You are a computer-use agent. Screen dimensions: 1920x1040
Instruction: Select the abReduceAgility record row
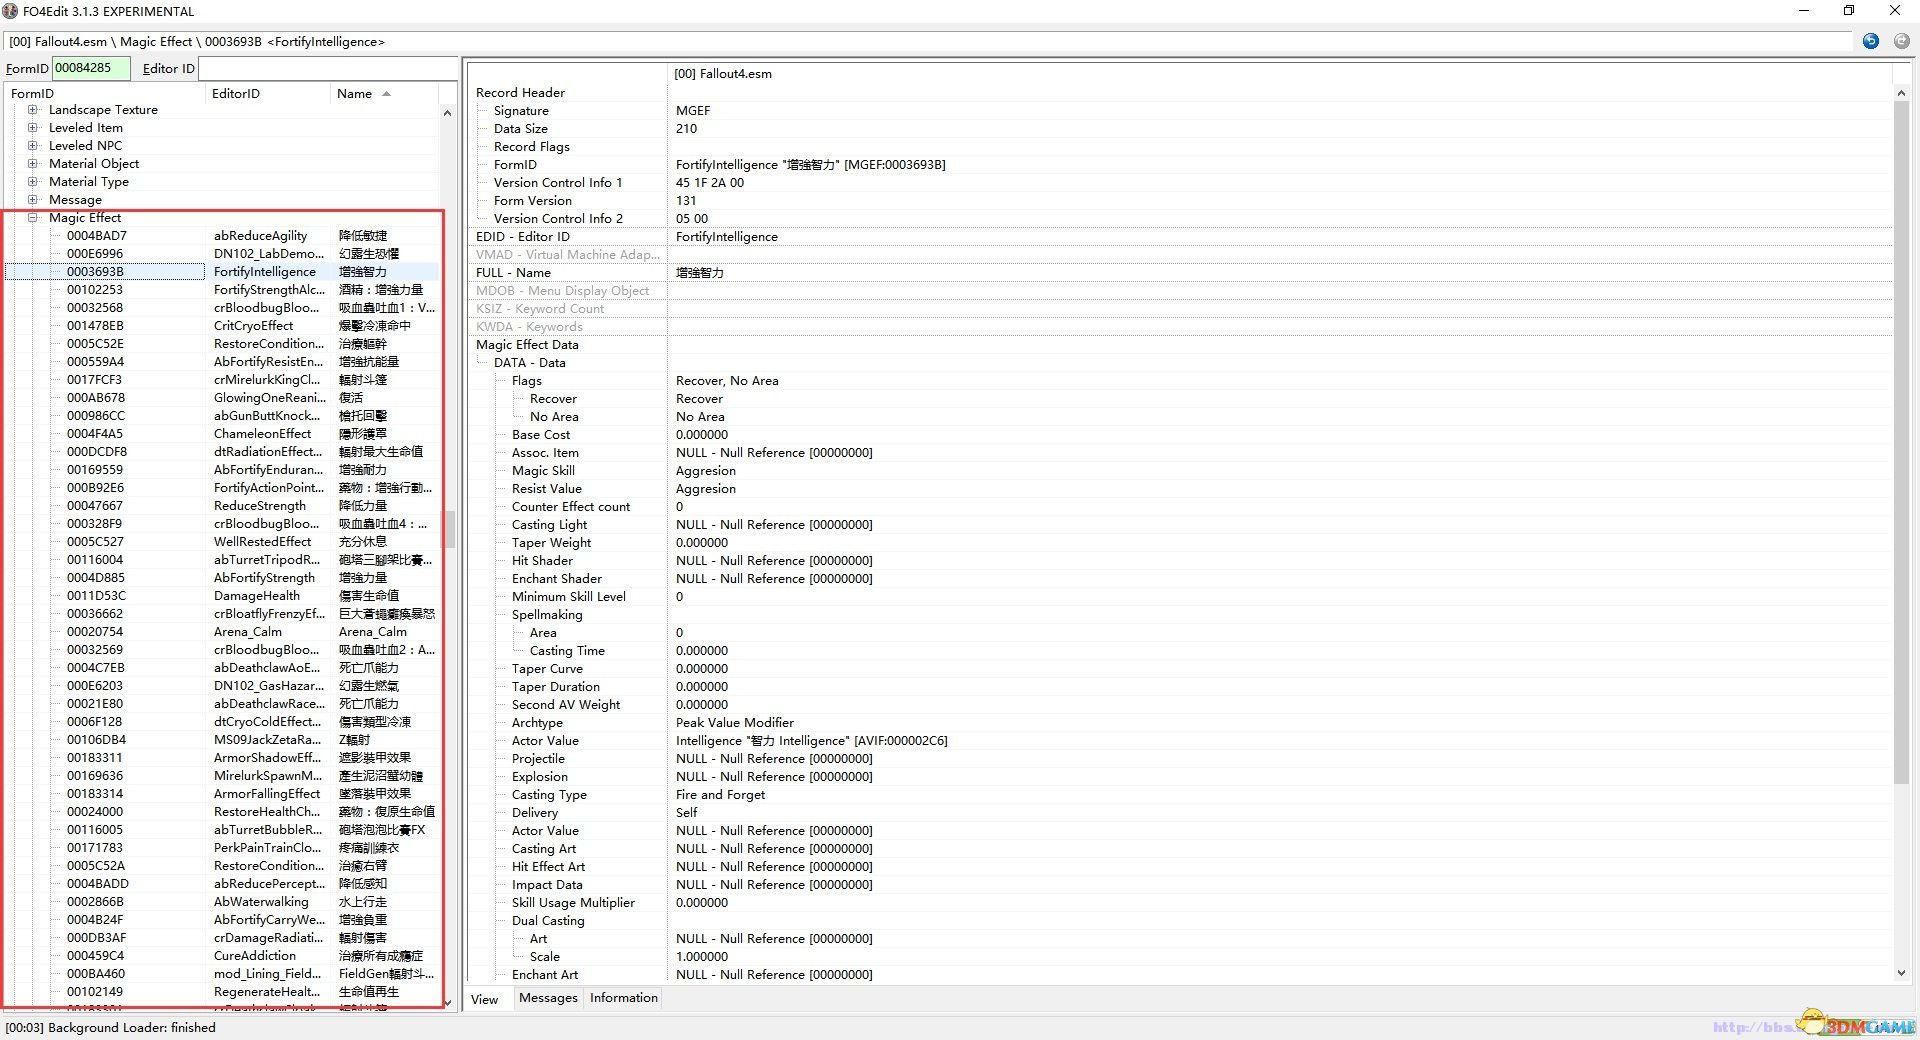click(x=222, y=236)
